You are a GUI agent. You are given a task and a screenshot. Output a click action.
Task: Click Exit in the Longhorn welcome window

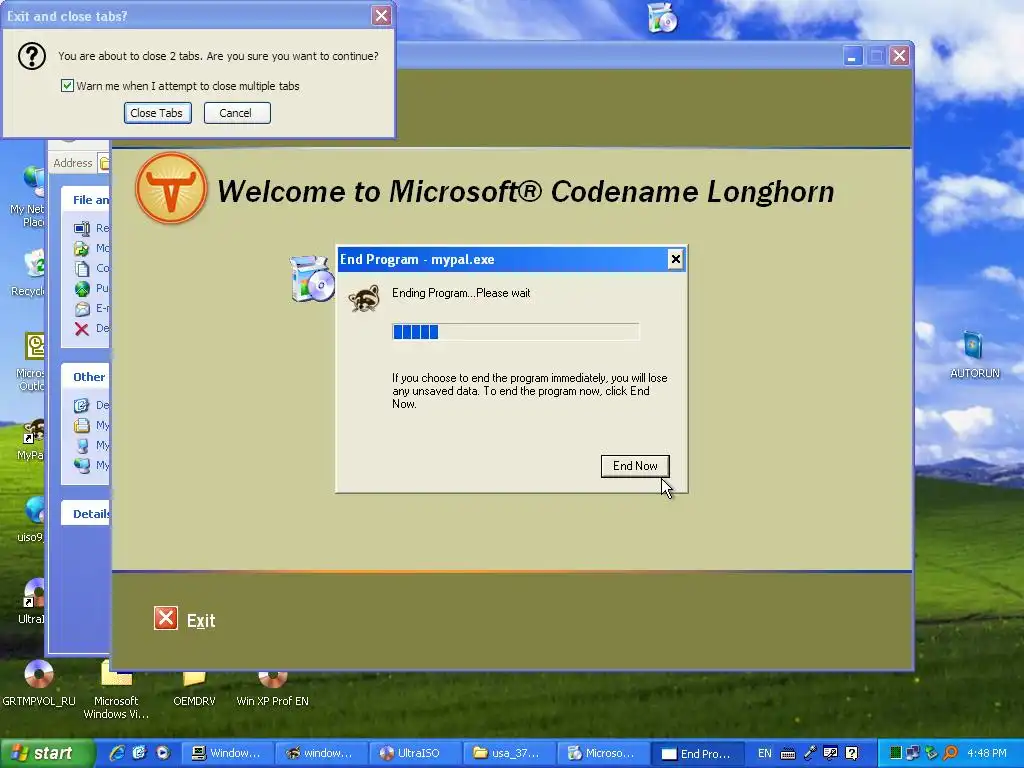(200, 620)
